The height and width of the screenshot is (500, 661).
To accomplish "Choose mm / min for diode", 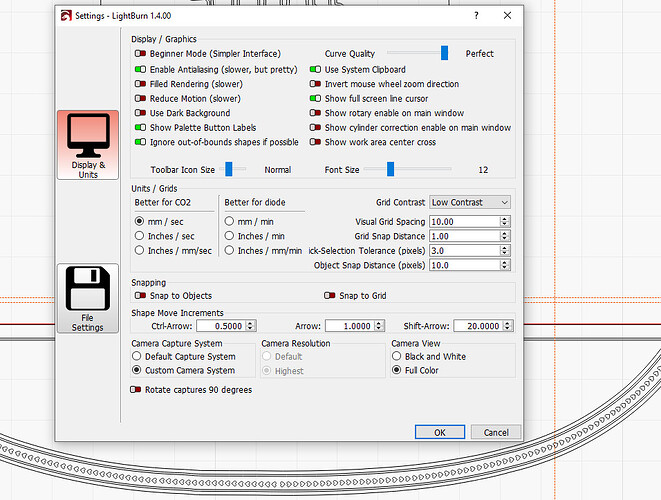I will click(230, 221).
